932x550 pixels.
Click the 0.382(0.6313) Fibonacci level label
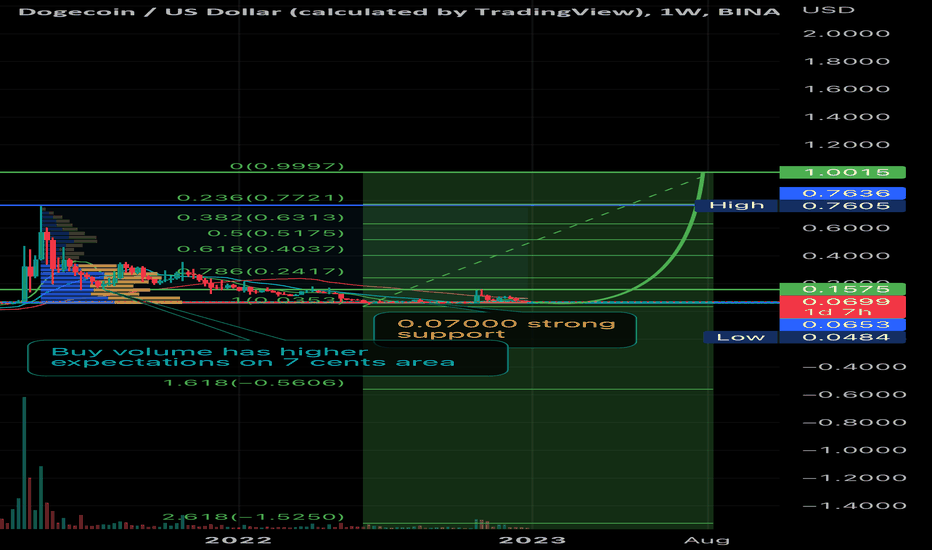pos(261,218)
